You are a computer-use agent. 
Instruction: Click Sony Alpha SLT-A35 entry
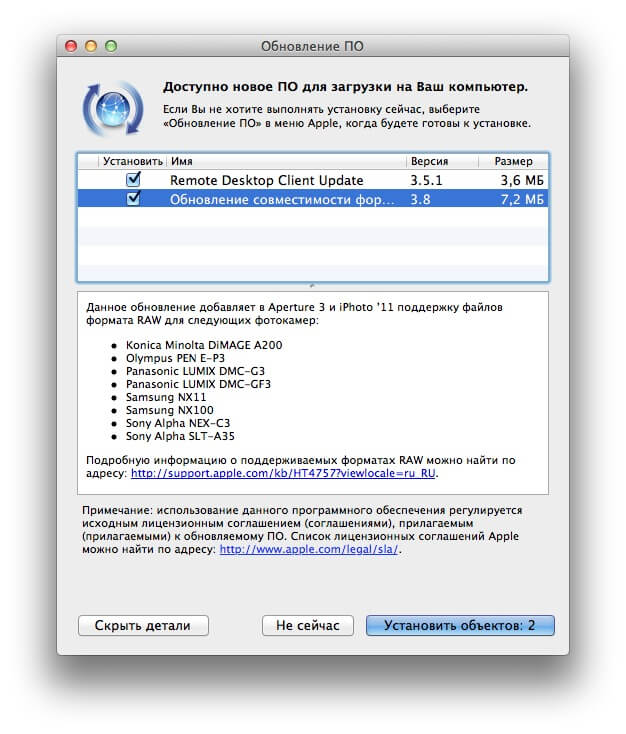(180, 436)
